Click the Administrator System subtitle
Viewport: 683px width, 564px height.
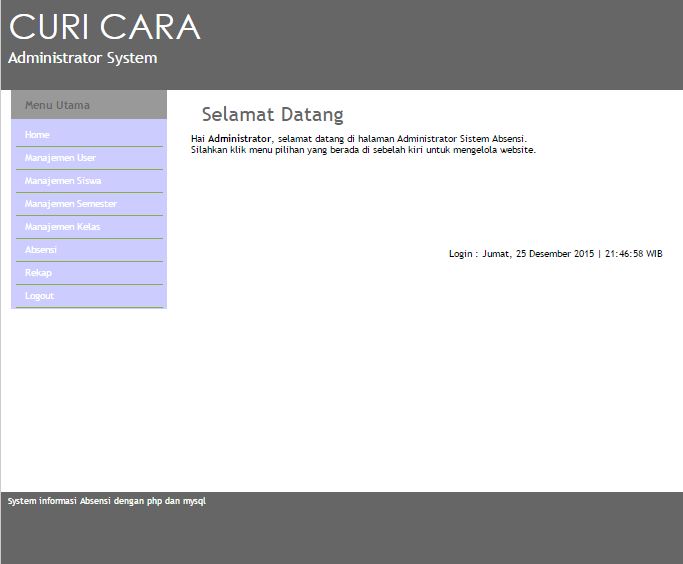pos(83,58)
